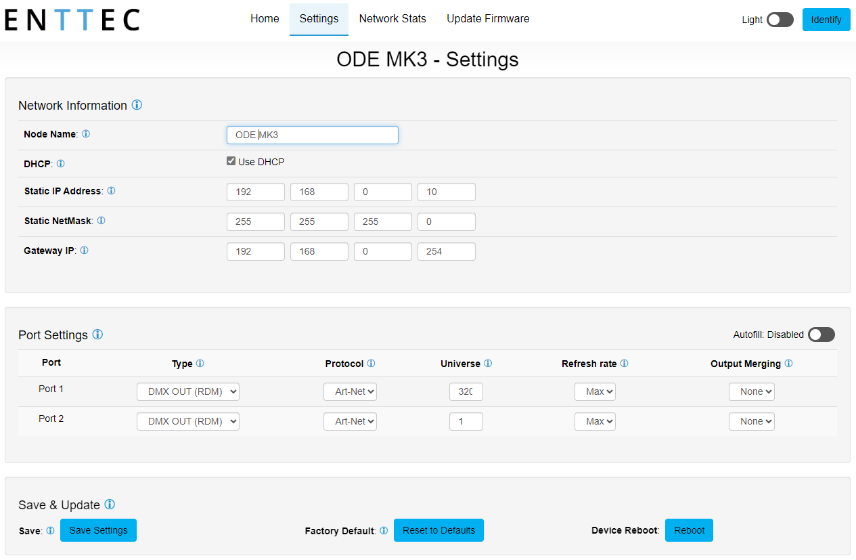
Task: Click Static NetMask info icon
Action: coord(101,221)
